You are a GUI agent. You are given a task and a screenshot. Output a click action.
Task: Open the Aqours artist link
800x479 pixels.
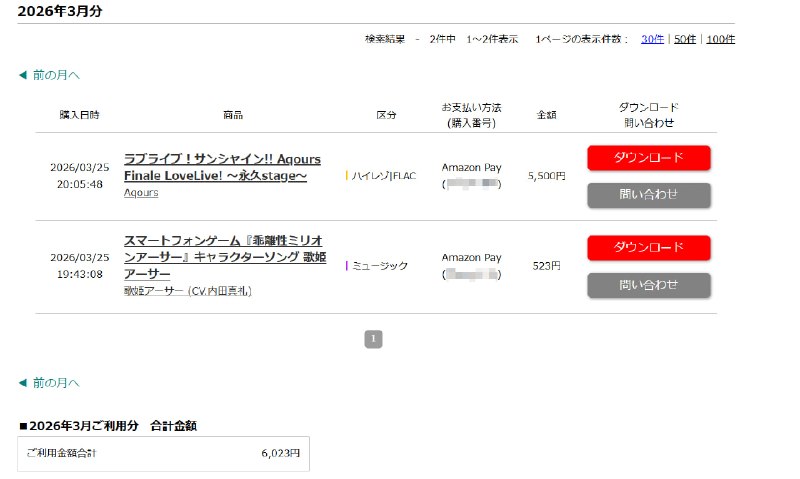[141, 192]
